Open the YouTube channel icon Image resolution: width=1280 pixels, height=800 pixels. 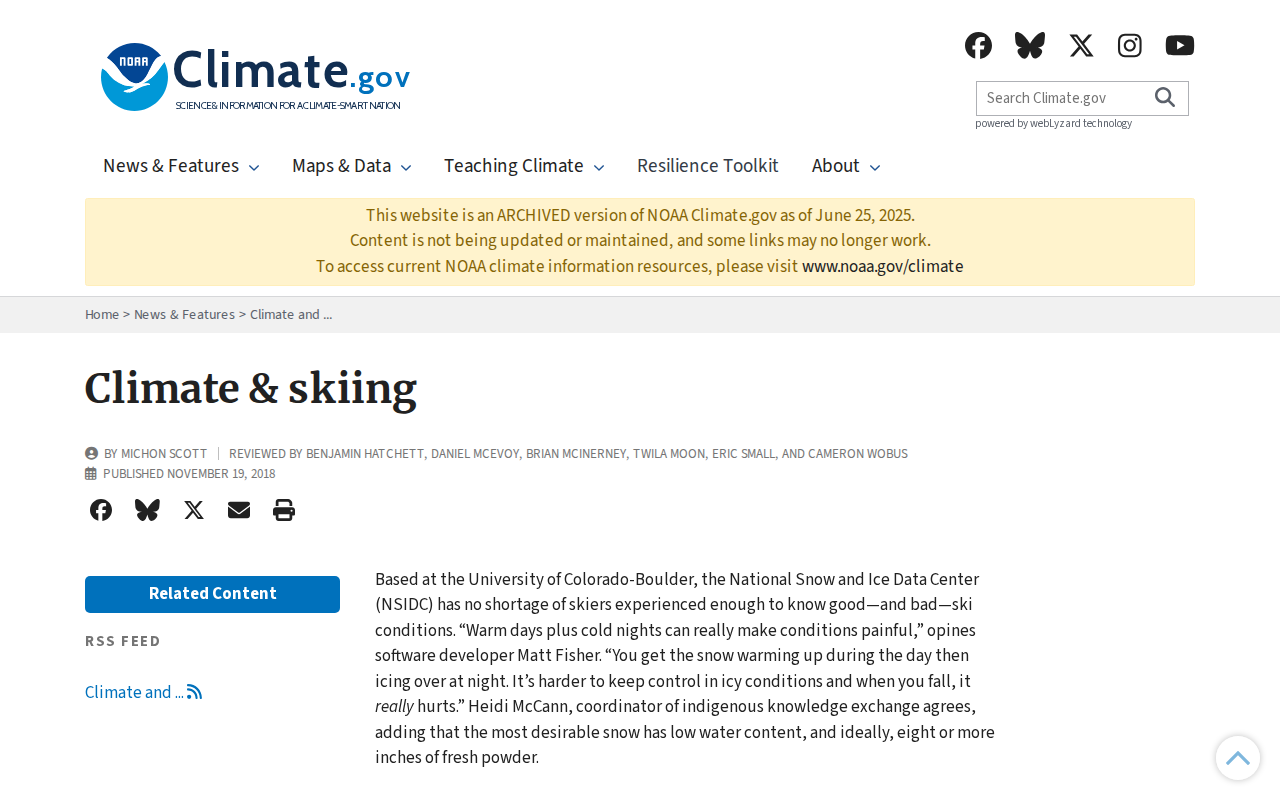click(x=1180, y=45)
